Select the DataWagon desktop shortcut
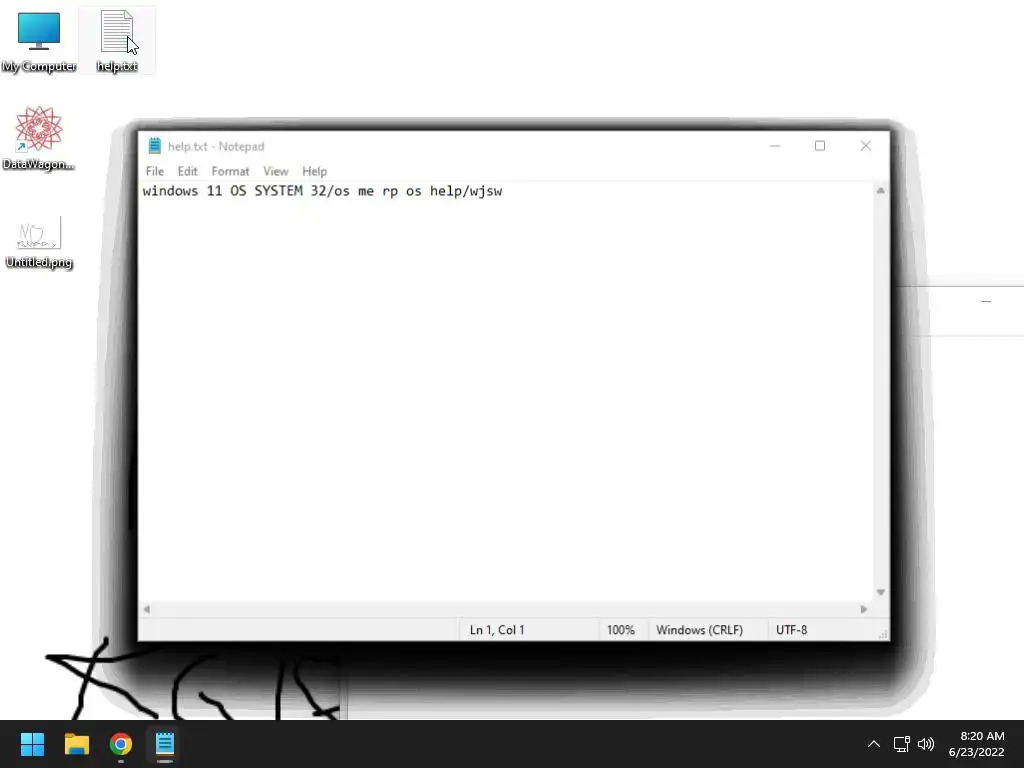1024x768 pixels. click(x=39, y=138)
